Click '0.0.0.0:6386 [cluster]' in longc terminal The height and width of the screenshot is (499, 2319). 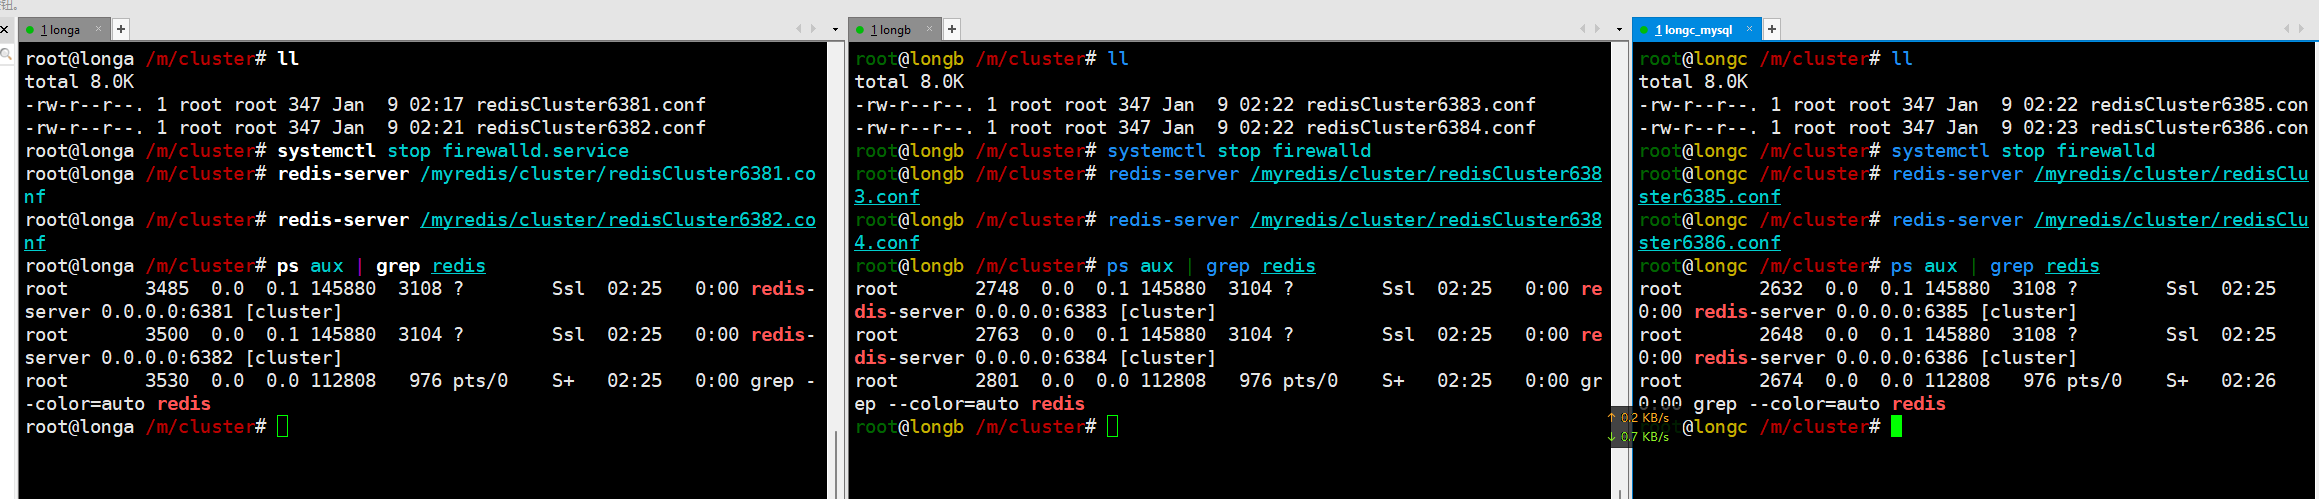pos(1957,358)
